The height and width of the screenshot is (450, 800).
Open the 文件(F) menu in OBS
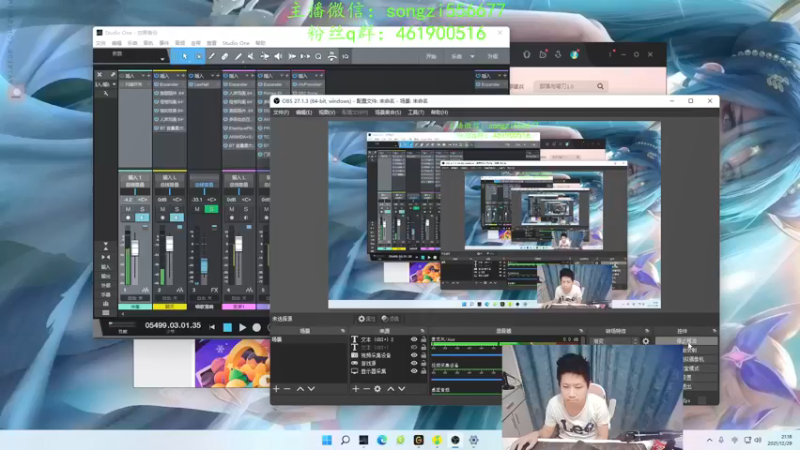[x=281, y=112]
